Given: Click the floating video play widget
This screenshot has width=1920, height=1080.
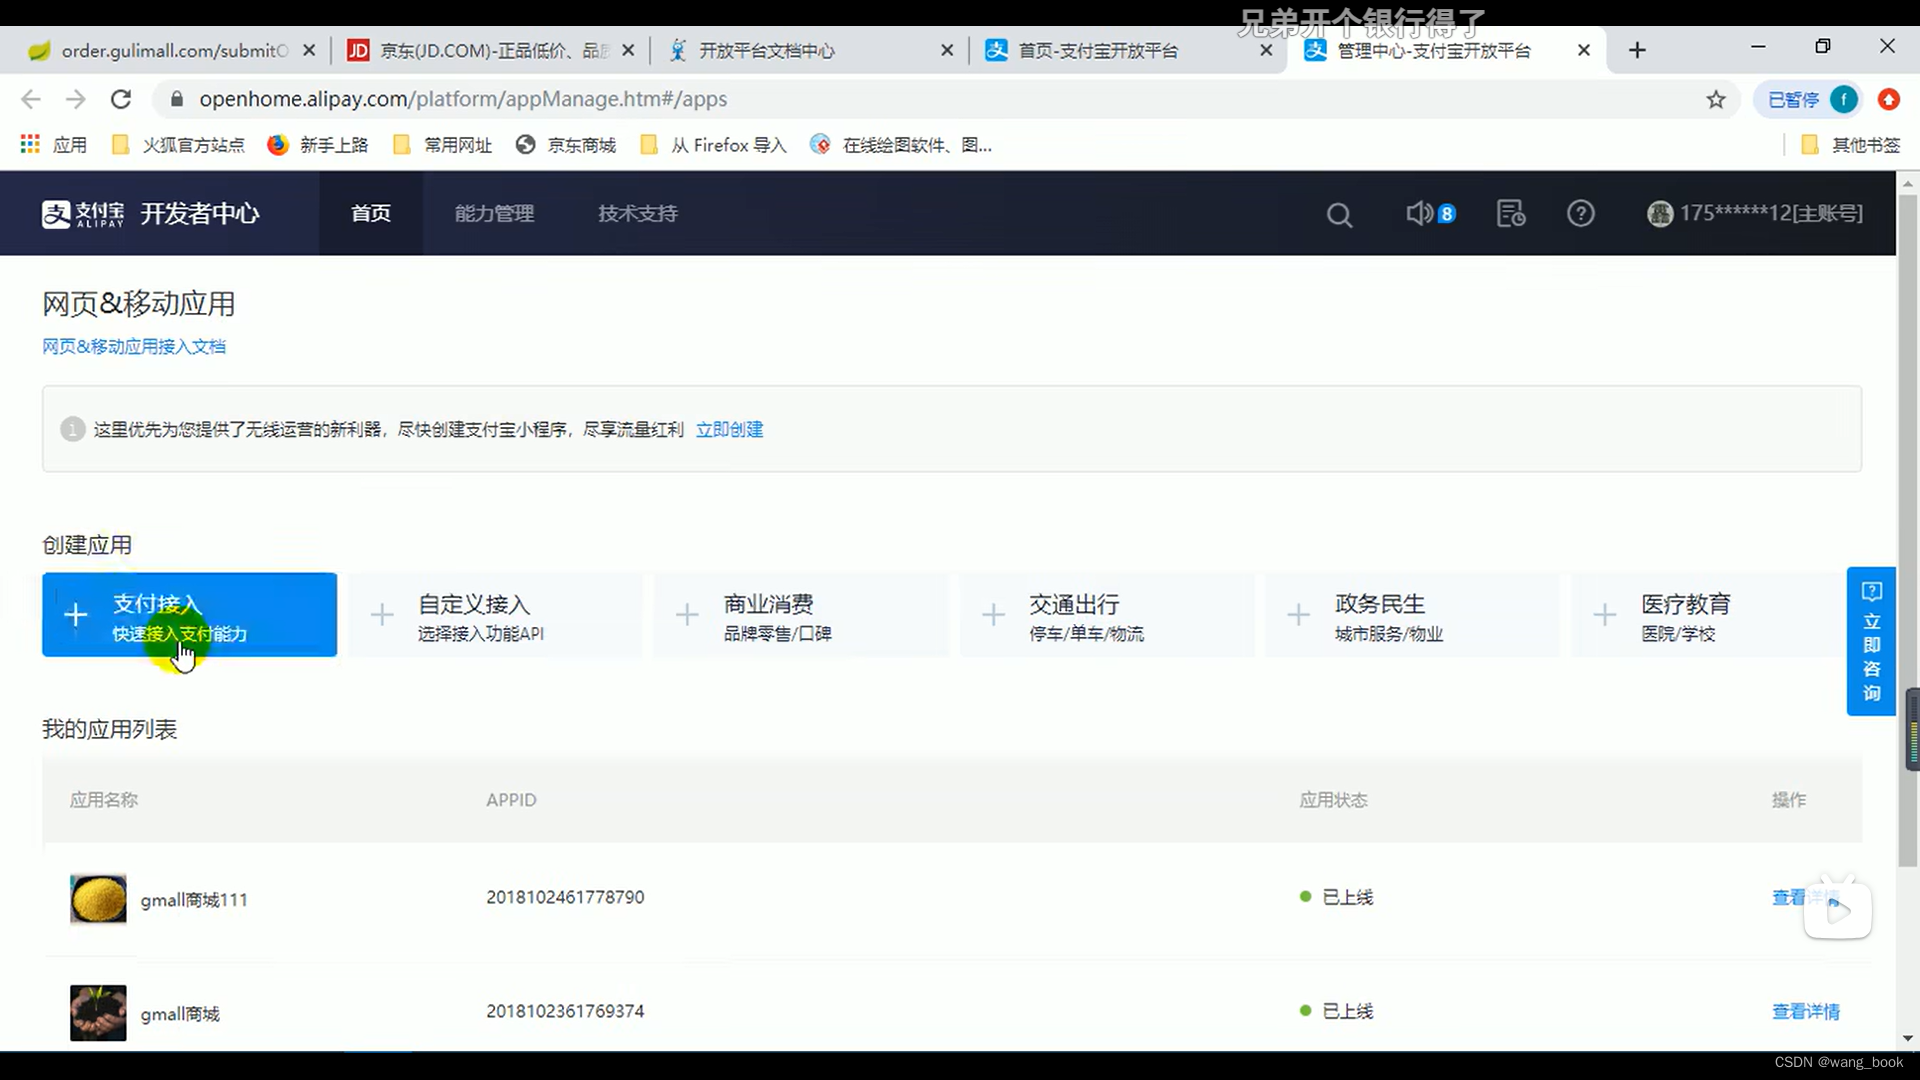Looking at the screenshot, I should (x=1838, y=908).
